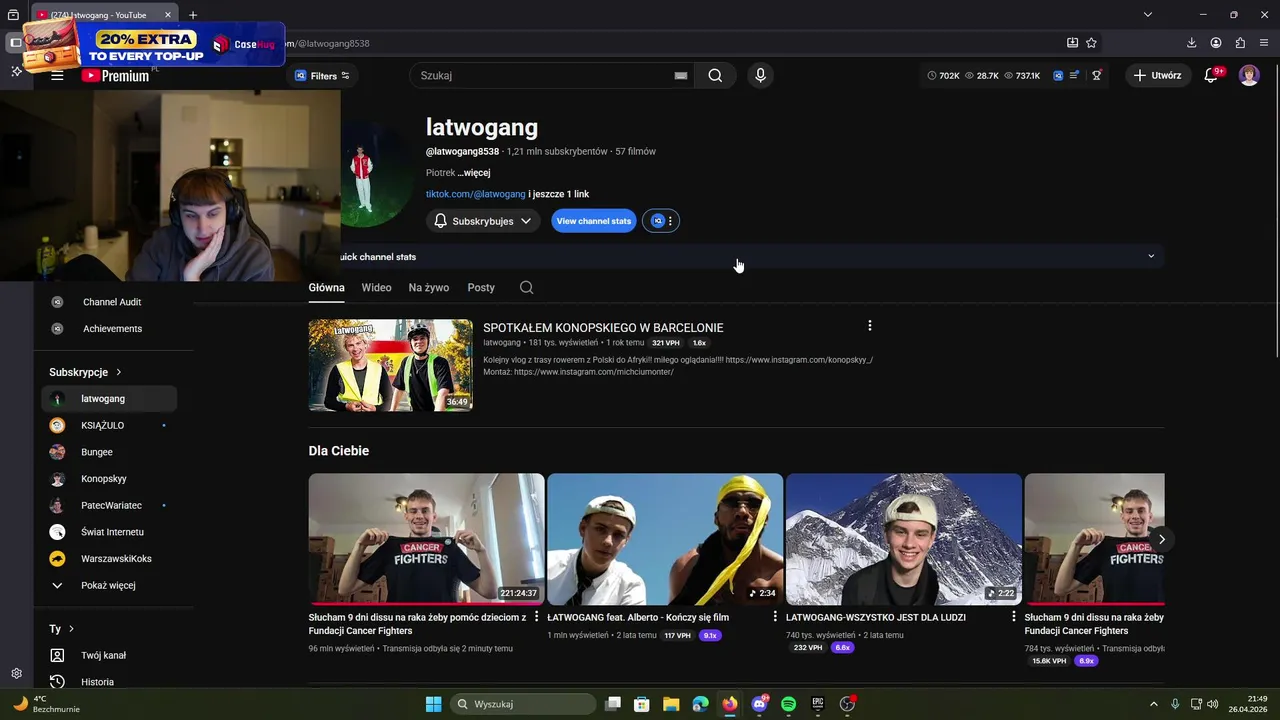Image resolution: width=1280 pixels, height=720 pixels.
Task: Open the account avatar menu
Action: pos(1249,75)
